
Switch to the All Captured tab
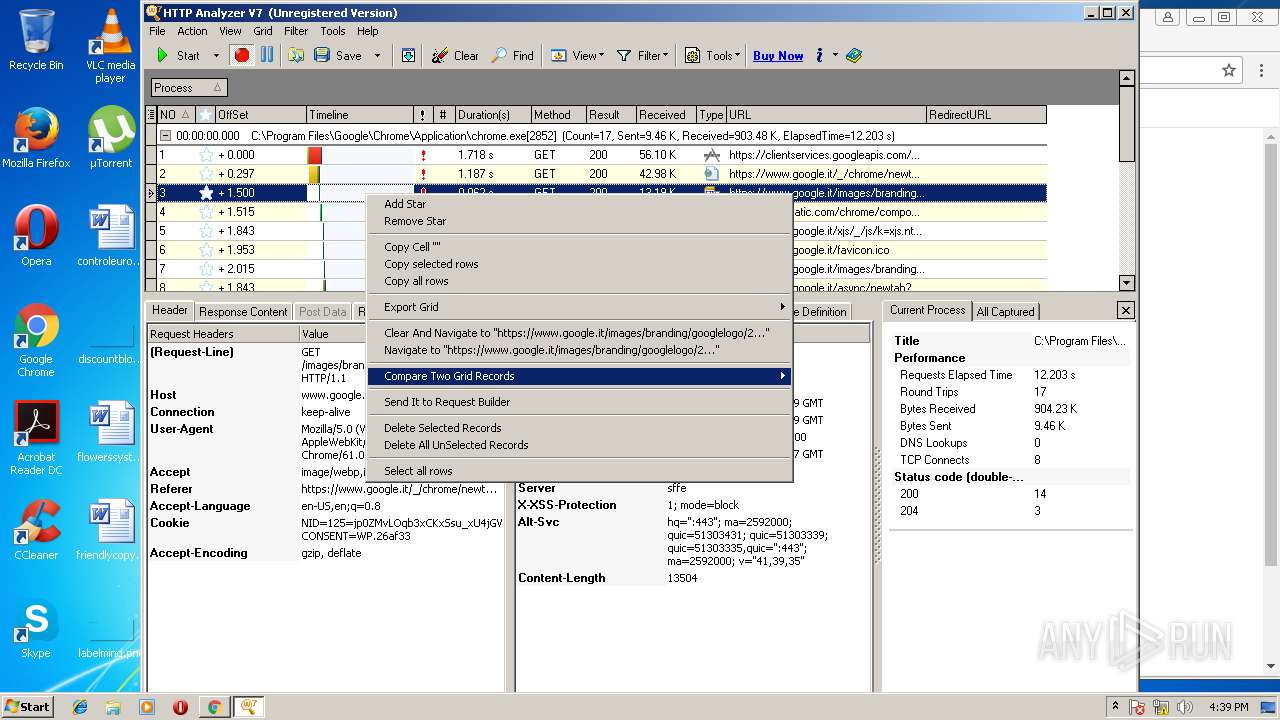click(1005, 312)
